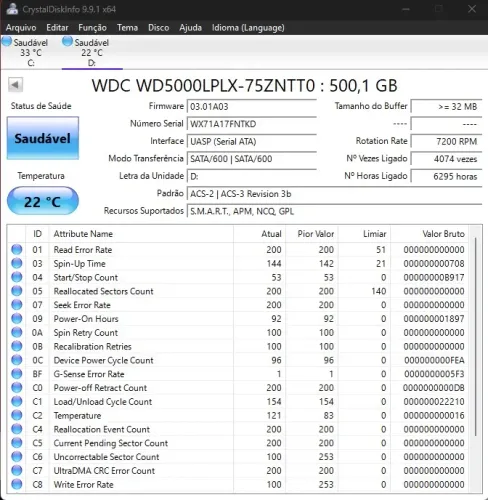Open the Arquivo menu
This screenshot has width=488, height=500.
[x=21, y=28]
